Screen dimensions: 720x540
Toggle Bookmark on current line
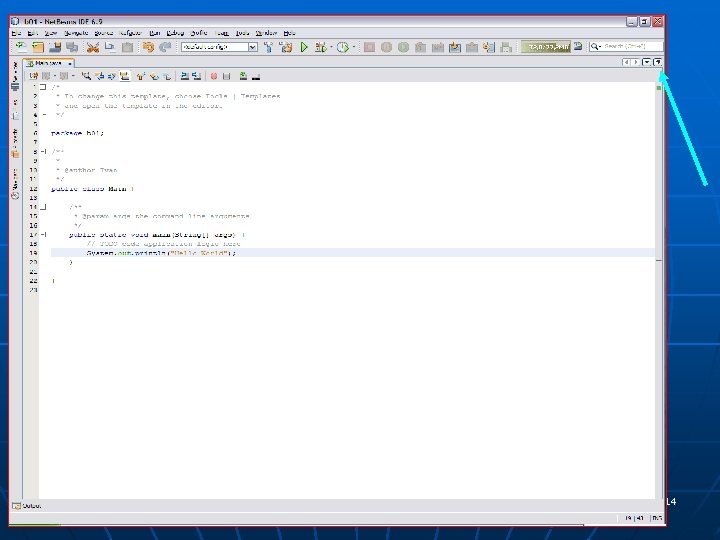(167, 76)
